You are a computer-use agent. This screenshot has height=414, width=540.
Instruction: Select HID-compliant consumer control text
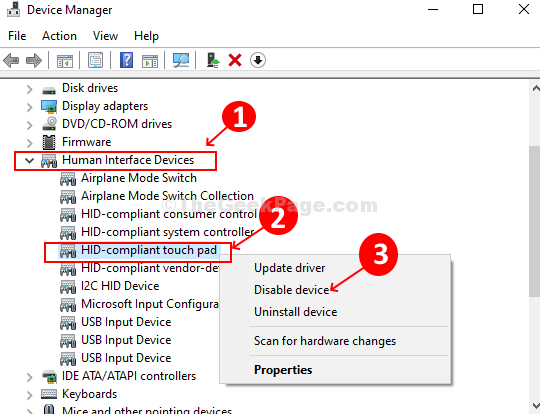[x=169, y=214]
